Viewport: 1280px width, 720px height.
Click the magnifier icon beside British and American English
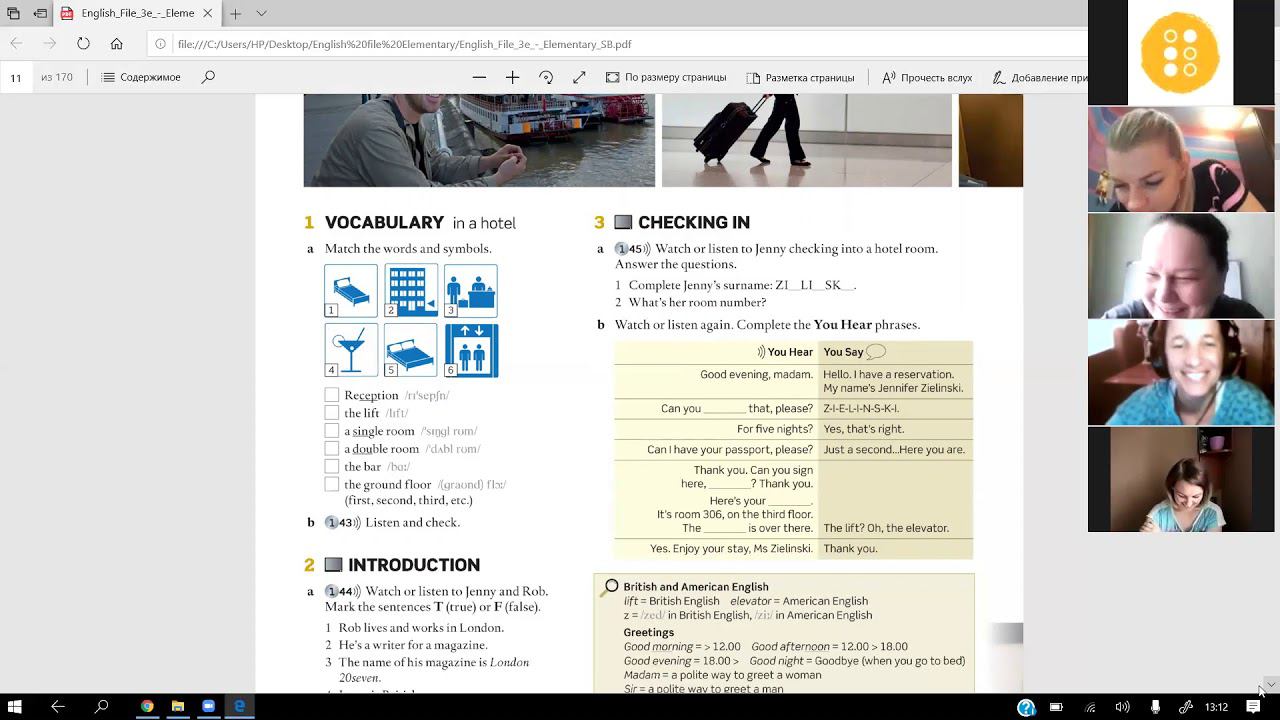coord(609,588)
